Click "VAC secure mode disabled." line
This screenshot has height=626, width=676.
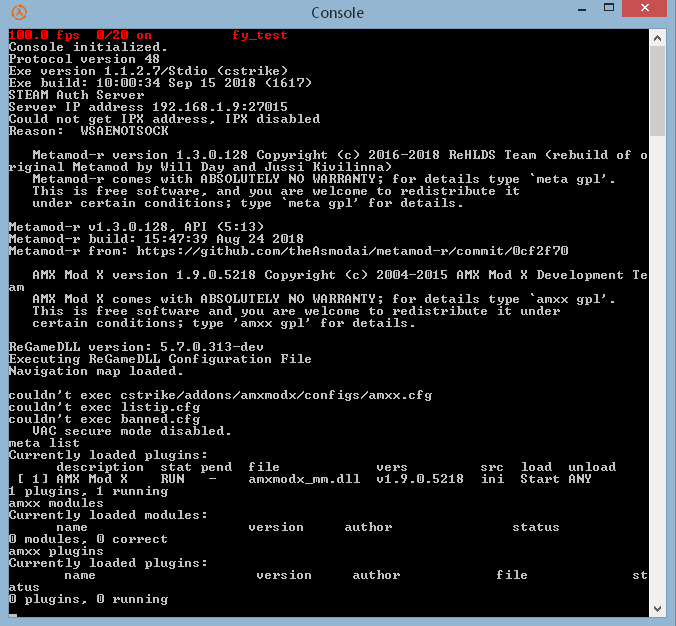tap(132, 431)
